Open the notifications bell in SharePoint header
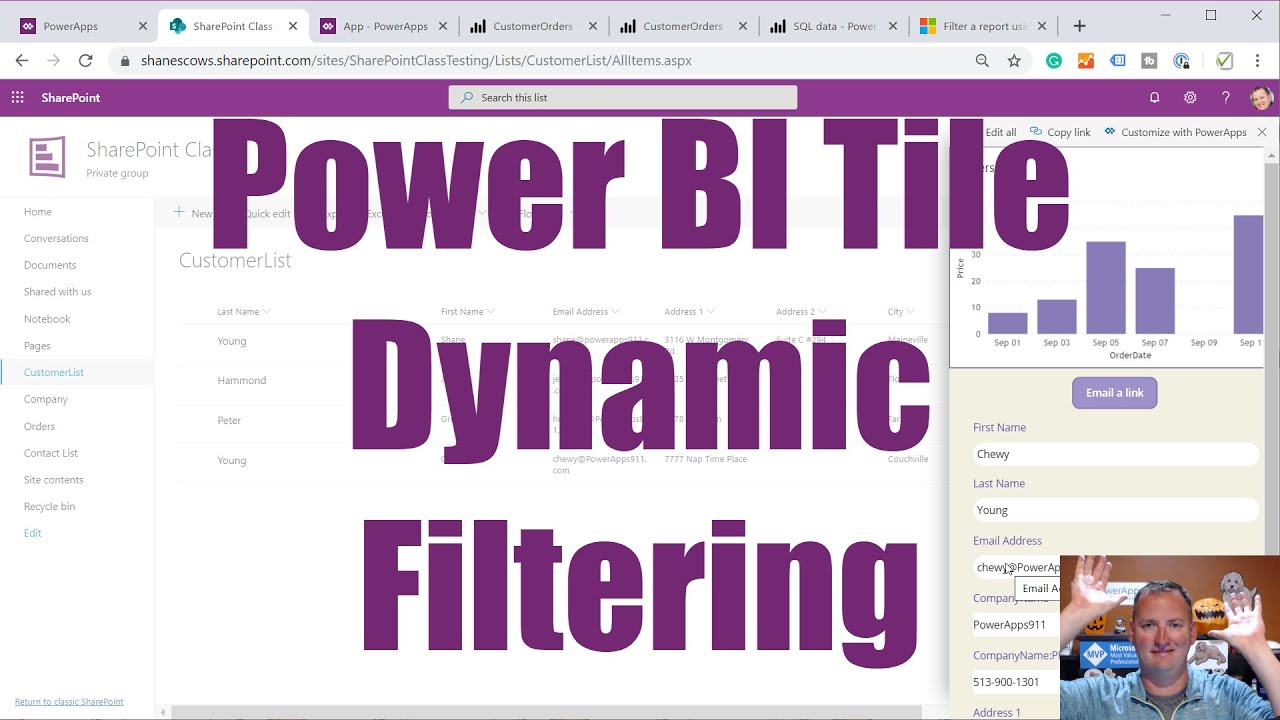The height and width of the screenshot is (720, 1280). (x=1154, y=97)
